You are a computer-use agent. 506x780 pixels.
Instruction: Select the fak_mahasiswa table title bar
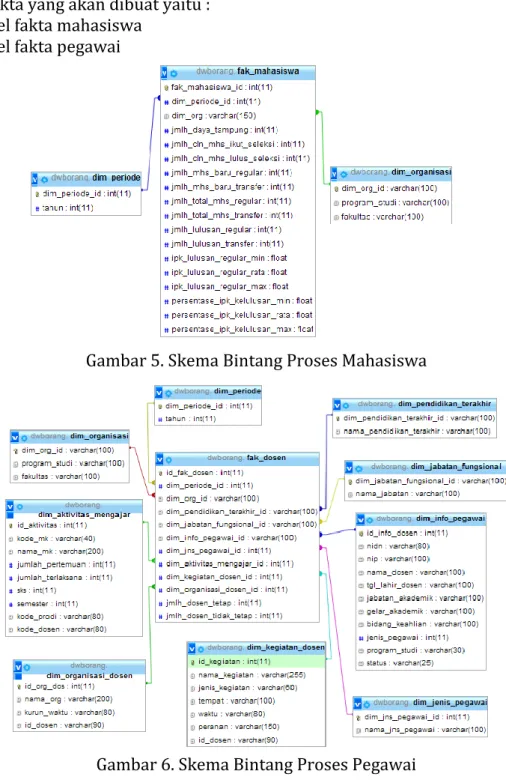pyautogui.click(x=238, y=72)
